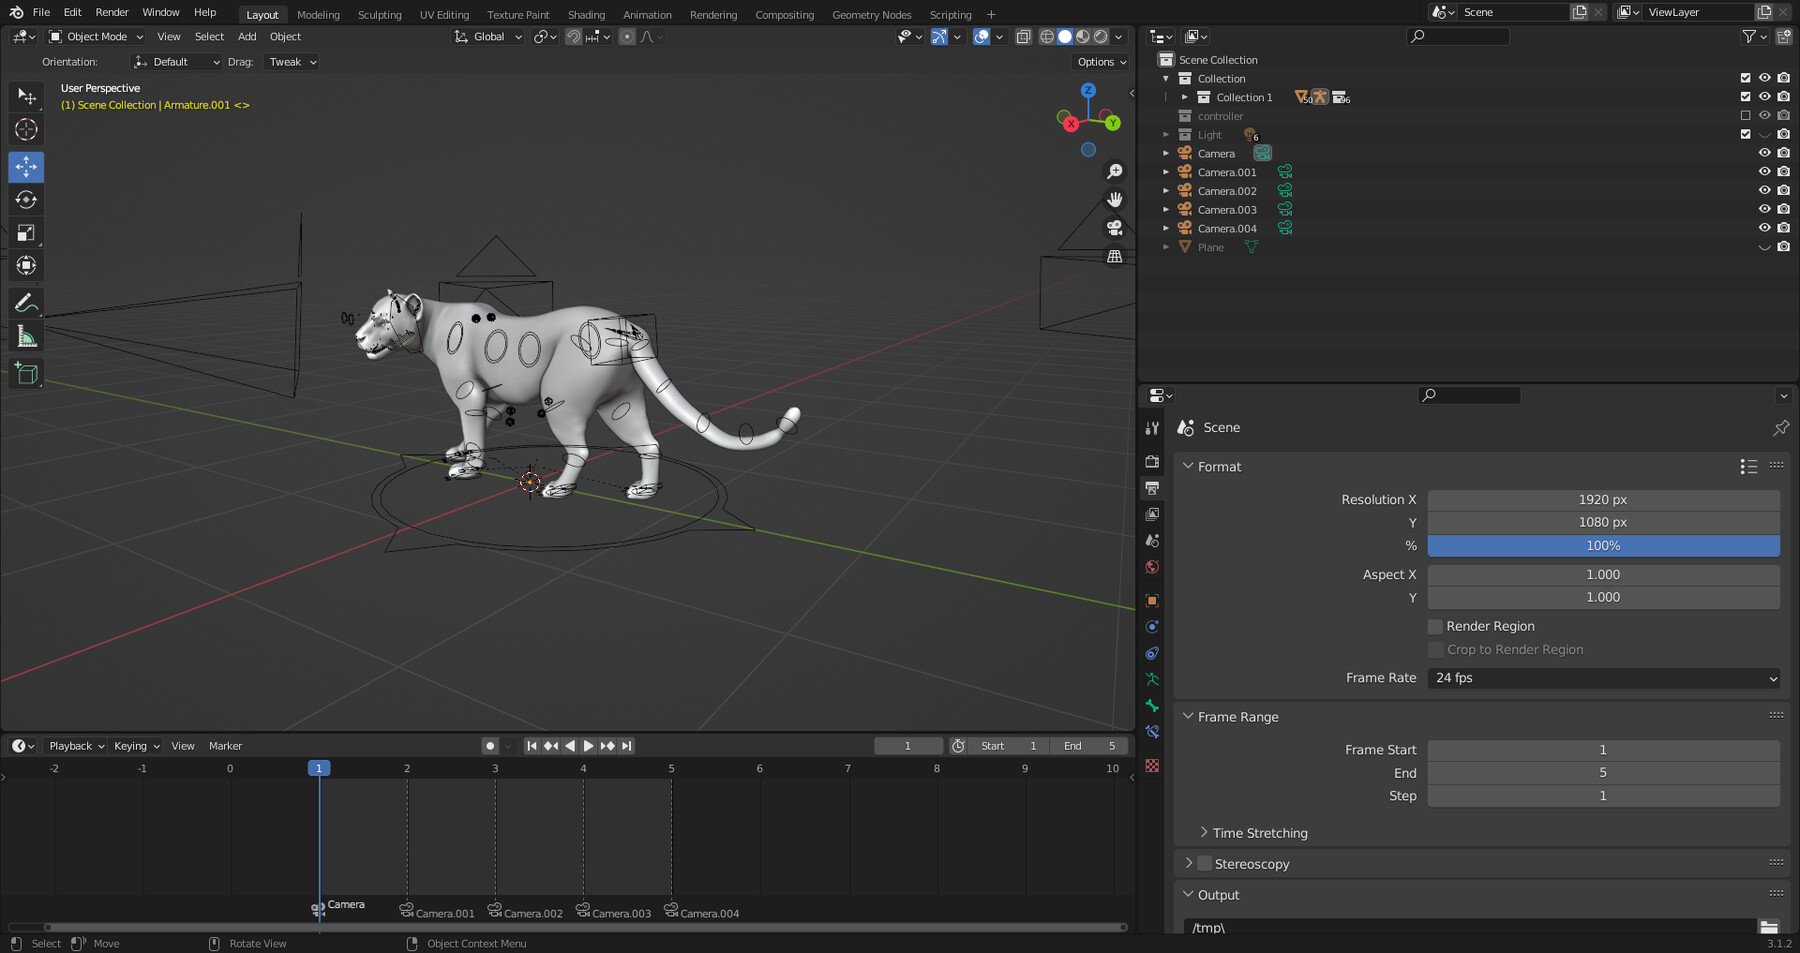1800x953 pixels.
Task: Expand the Time Stretching section
Action: (x=1259, y=832)
